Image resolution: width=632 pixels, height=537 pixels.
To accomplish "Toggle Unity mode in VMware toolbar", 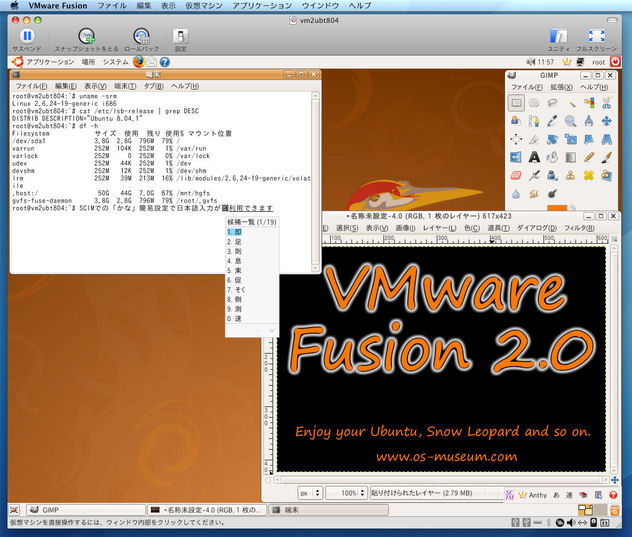I will click(x=558, y=40).
